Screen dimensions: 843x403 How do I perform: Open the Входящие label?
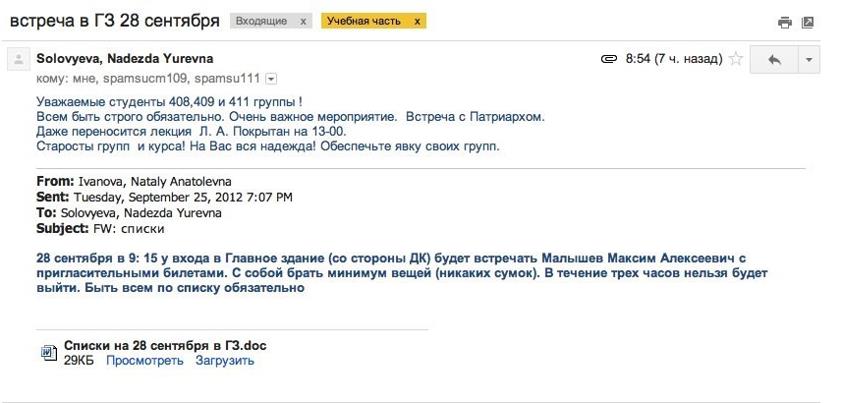(x=262, y=21)
